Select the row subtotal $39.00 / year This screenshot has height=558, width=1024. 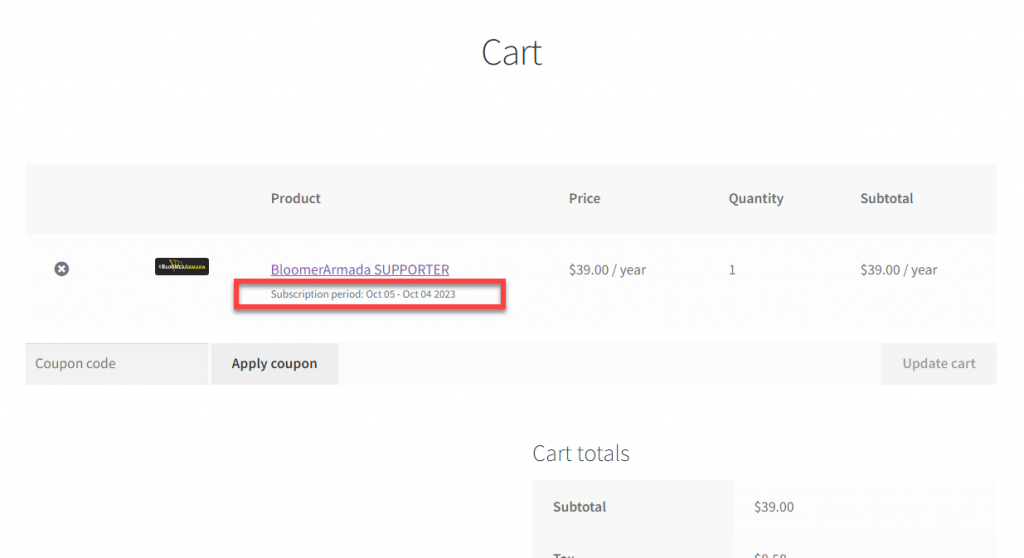(899, 269)
